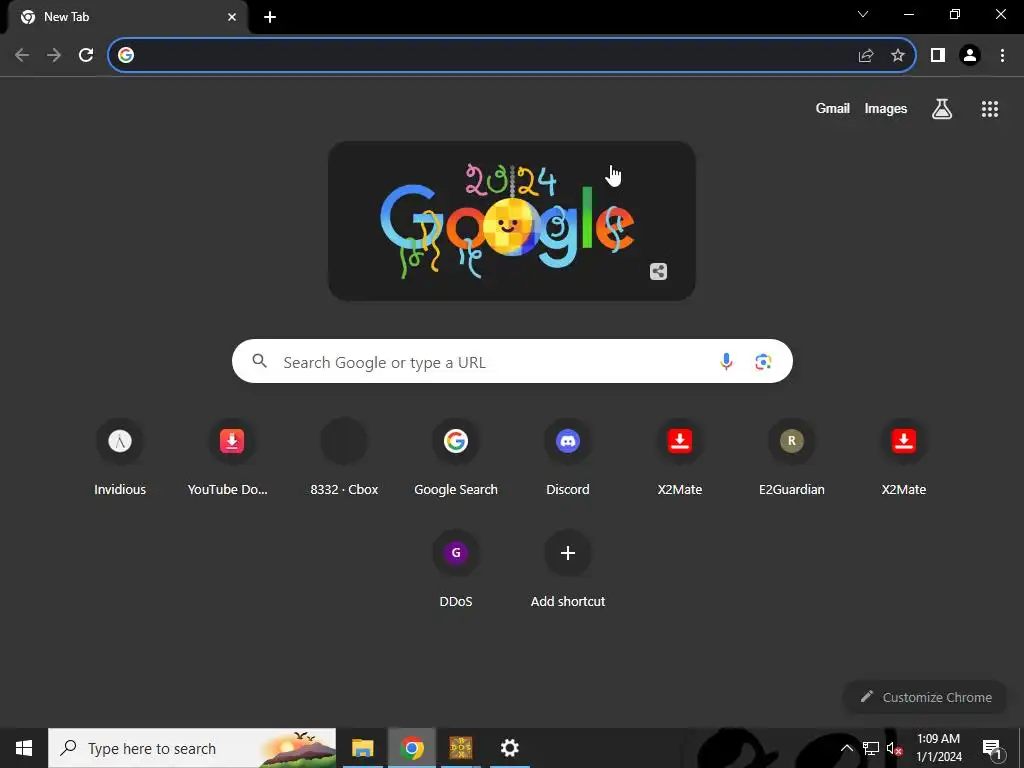This screenshot has width=1024, height=768.
Task: Open the DOSBox taskbar app
Action: coord(460,748)
